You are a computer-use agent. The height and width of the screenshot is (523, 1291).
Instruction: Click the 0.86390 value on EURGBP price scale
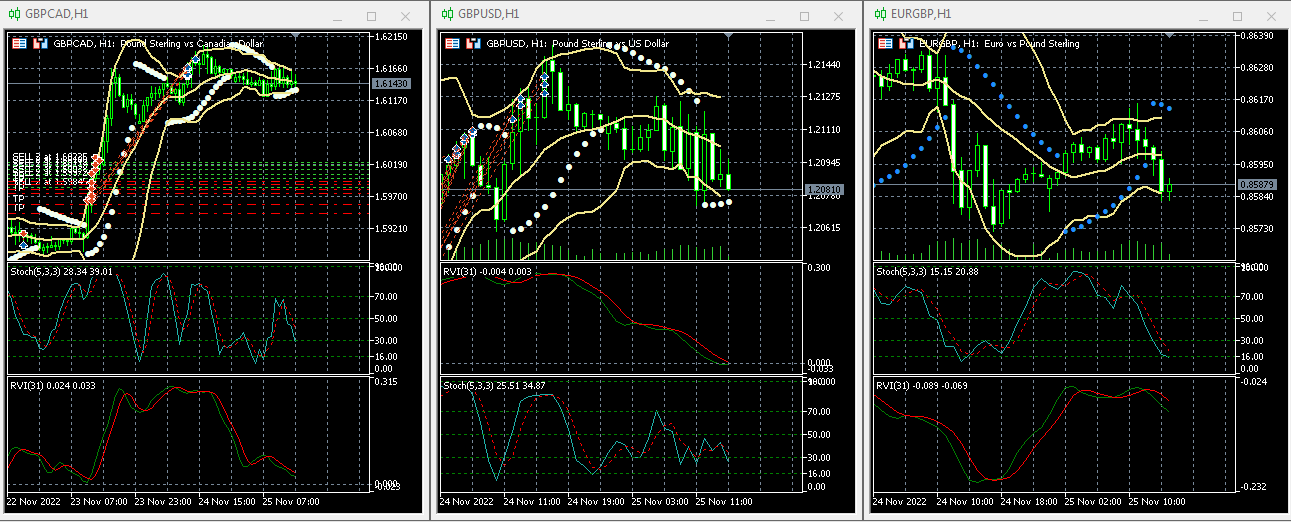click(1256, 36)
